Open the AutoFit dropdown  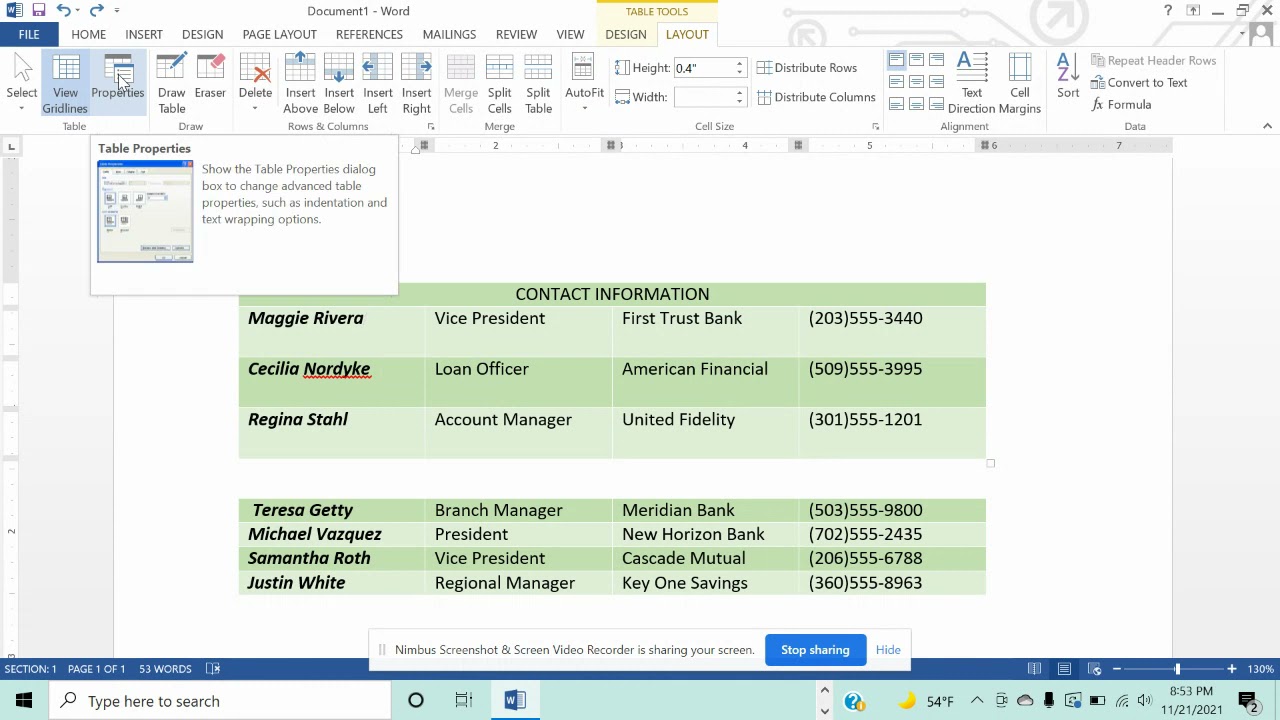pyautogui.click(x=584, y=84)
